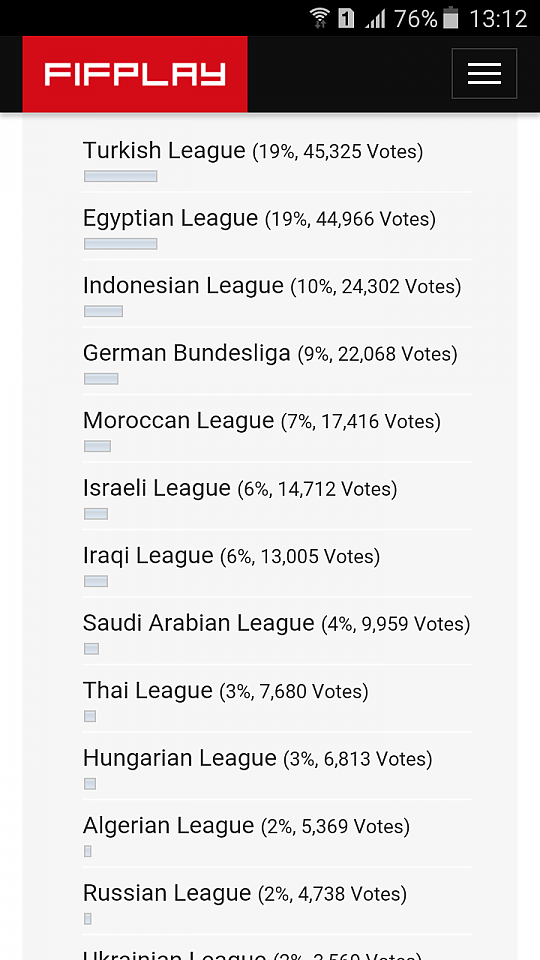Viewport: 540px width, 960px height.
Task: Select the Egyptian League poll entry
Action: click(x=277, y=227)
